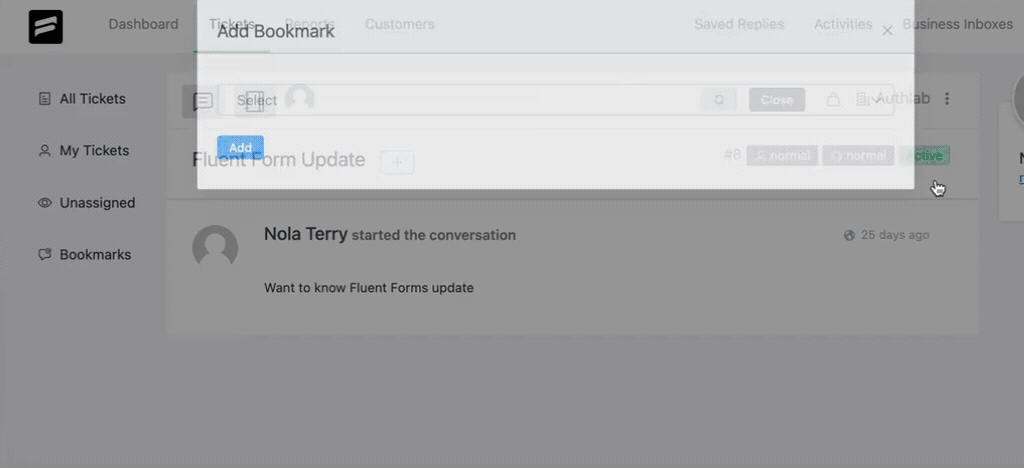The image size is (1024, 468).
Task: Click the plus button beside ticket title
Action: click(397, 162)
